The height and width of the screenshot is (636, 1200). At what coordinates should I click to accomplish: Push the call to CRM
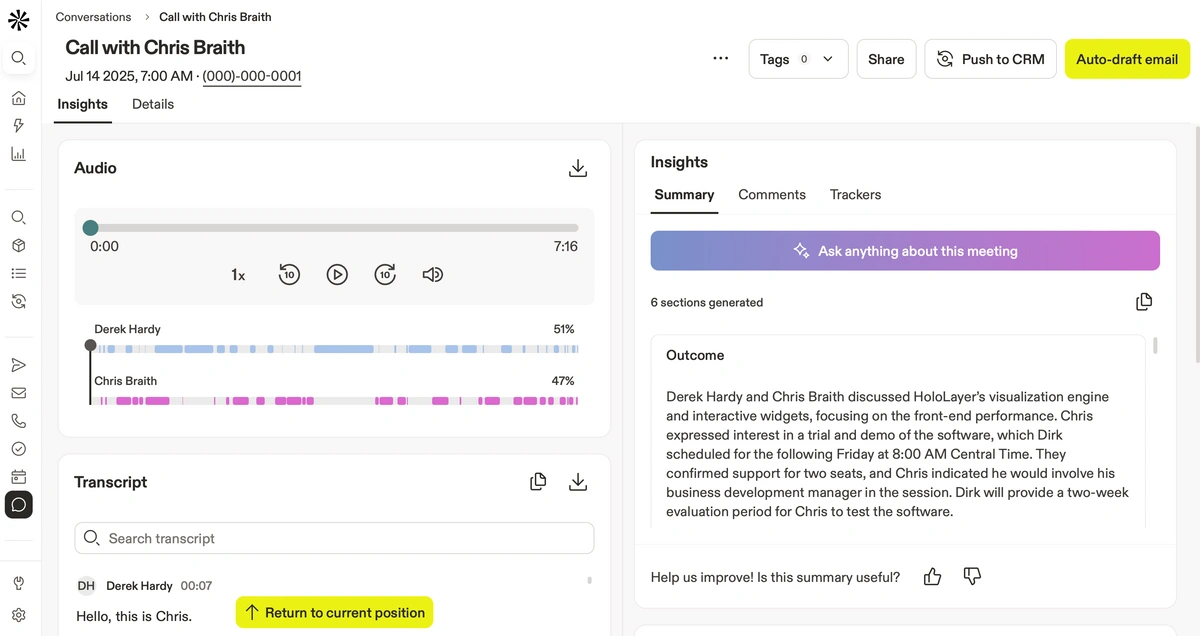(x=989, y=59)
